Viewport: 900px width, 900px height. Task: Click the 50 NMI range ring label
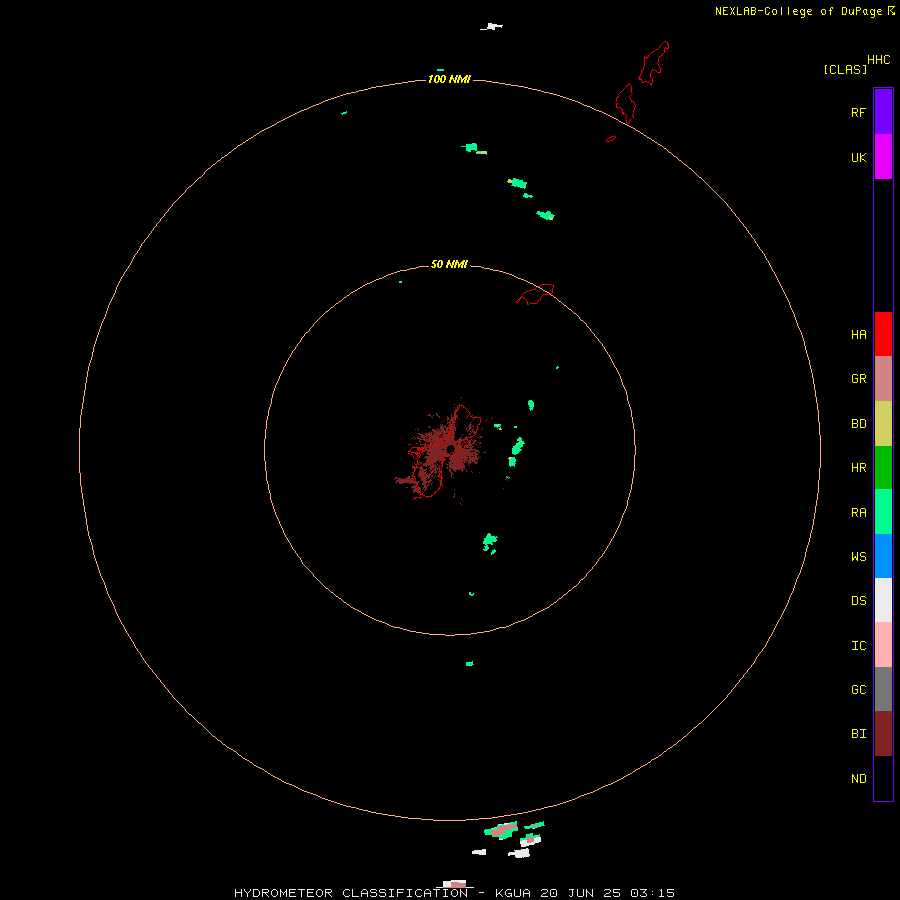coord(449,264)
